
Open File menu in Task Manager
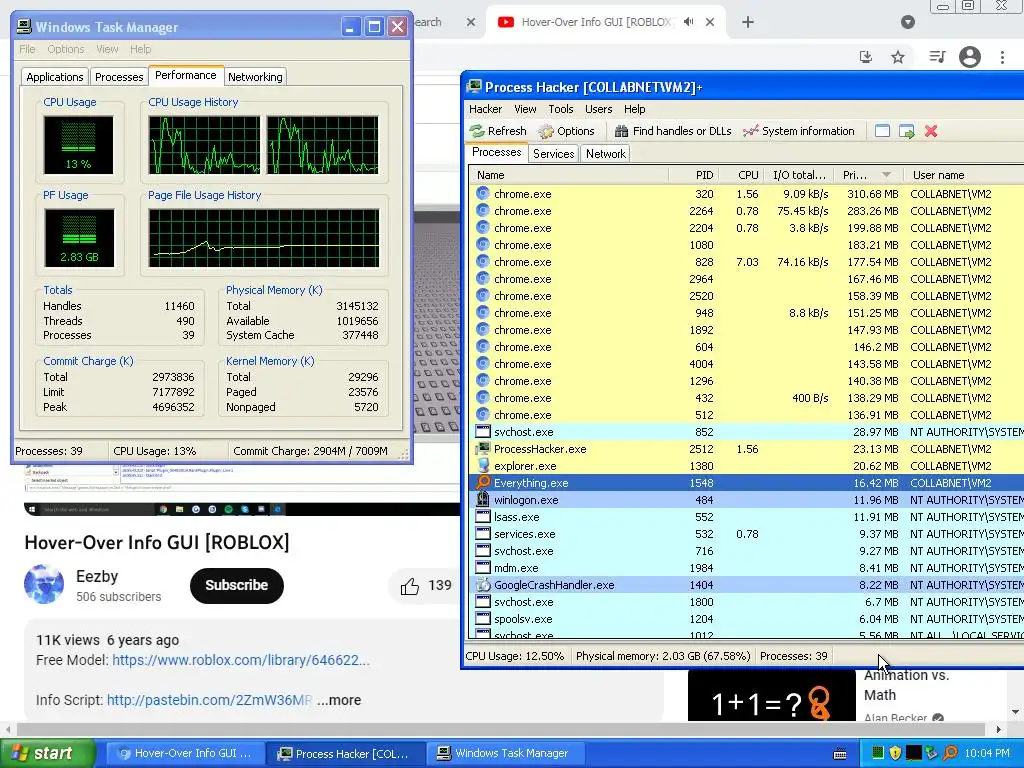(27, 49)
